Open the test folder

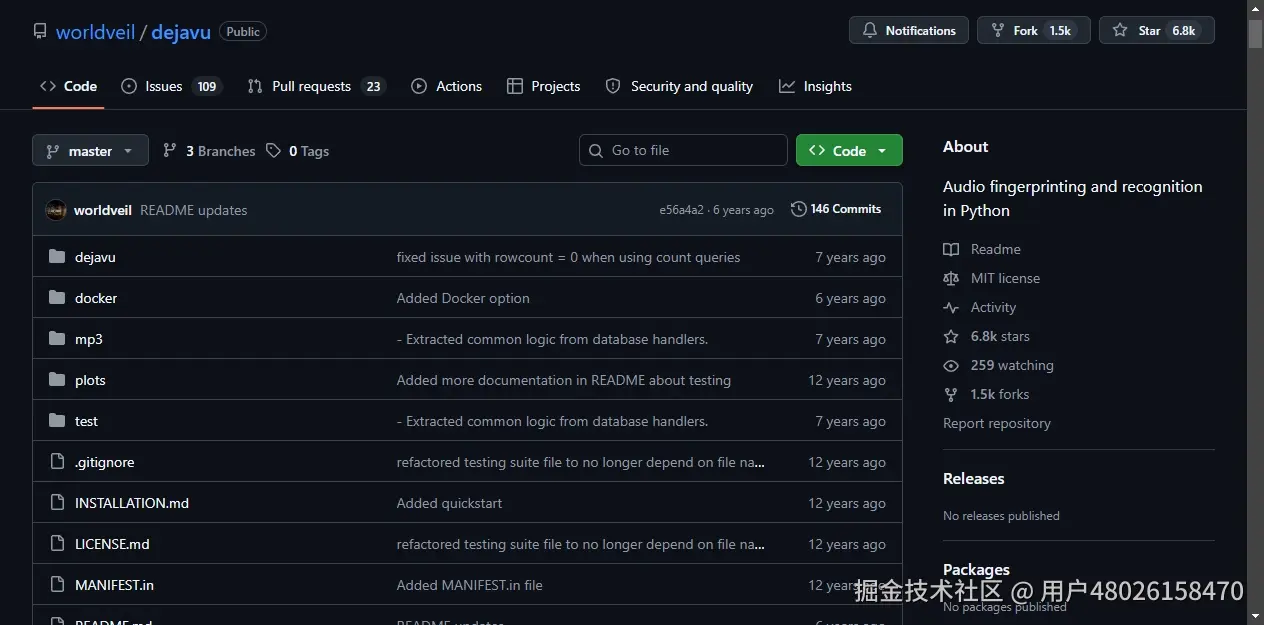(86, 421)
